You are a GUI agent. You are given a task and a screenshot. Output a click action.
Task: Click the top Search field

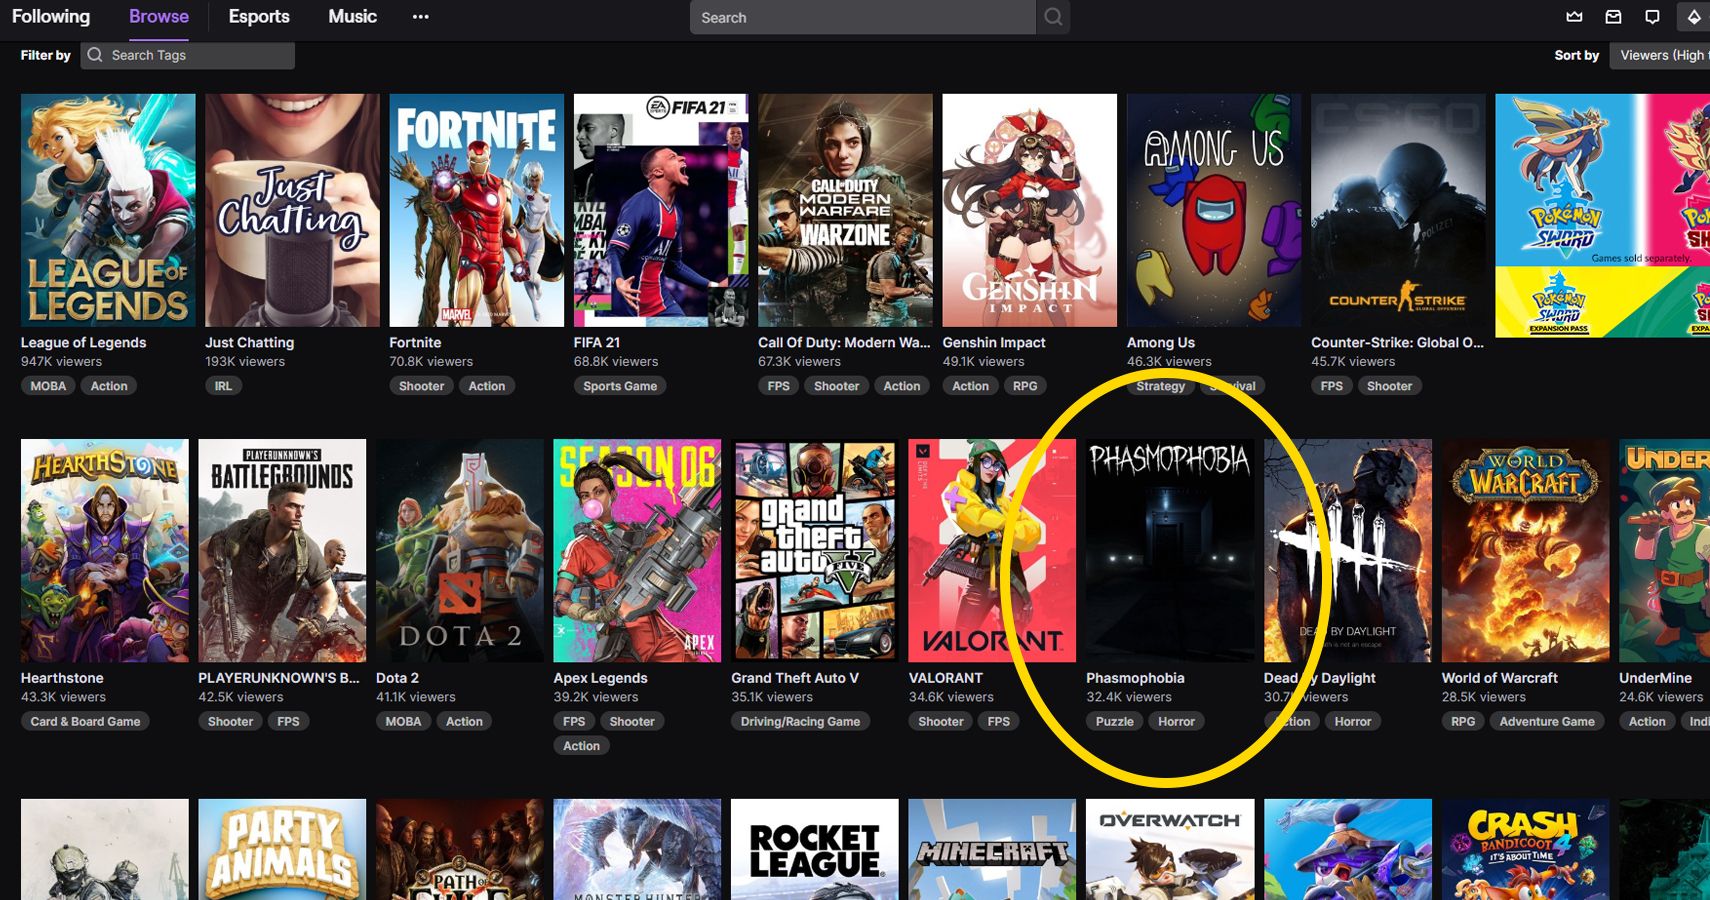click(863, 17)
